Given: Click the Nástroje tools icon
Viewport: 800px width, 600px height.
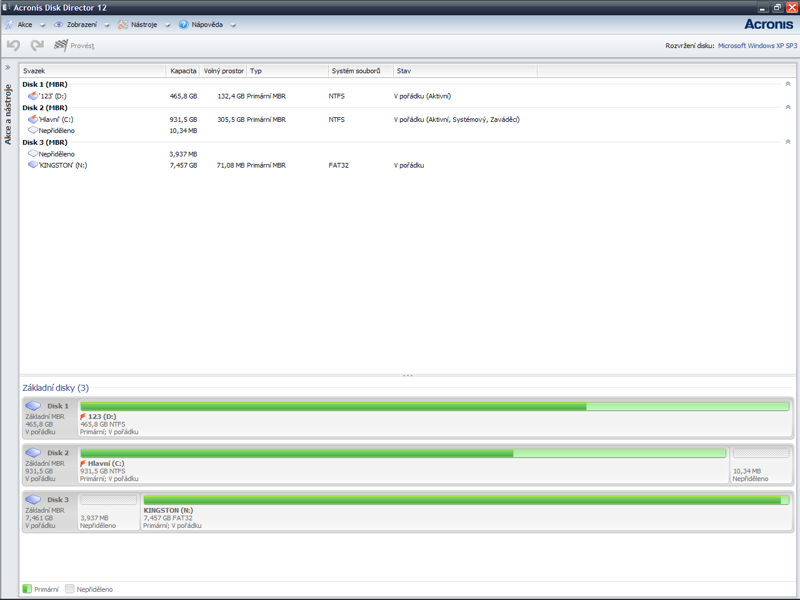Looking at the screenshot, I should [x=123, y=24].
